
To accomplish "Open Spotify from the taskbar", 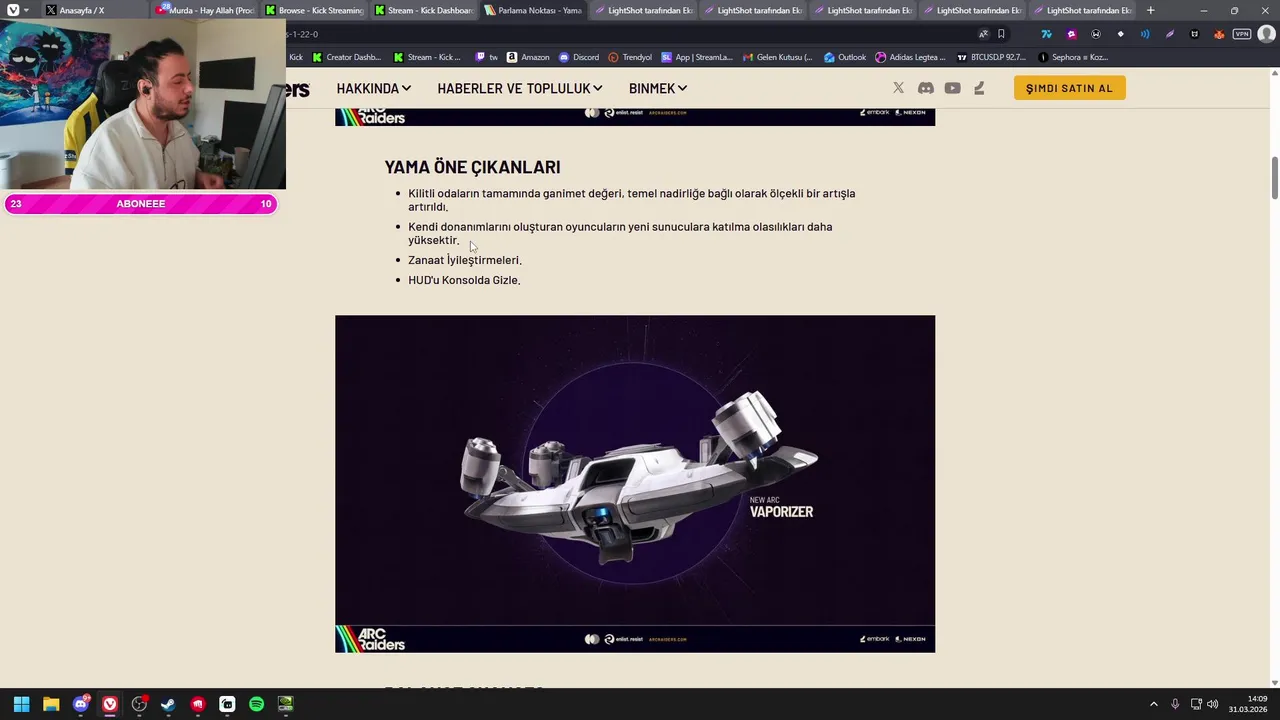I will coord(256,704).
